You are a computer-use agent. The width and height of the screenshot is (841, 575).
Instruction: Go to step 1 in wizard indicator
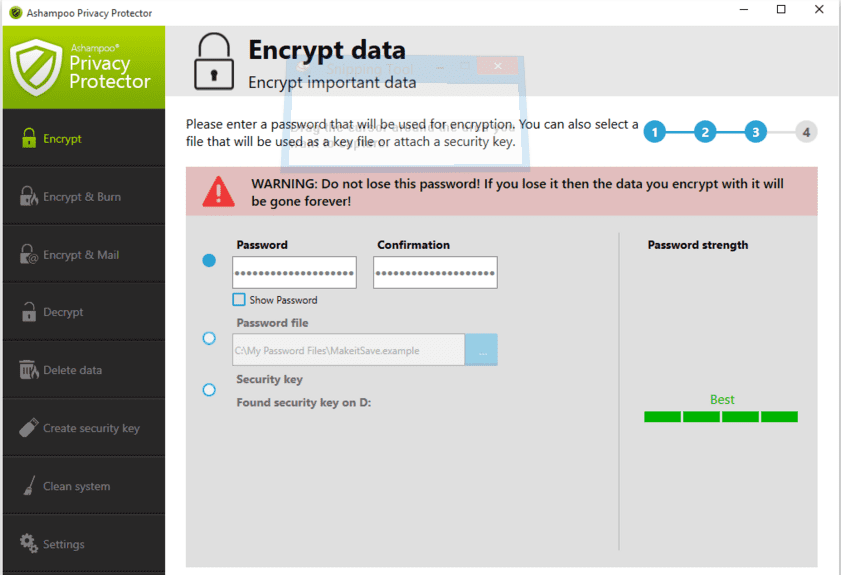[x=655, y=132]
